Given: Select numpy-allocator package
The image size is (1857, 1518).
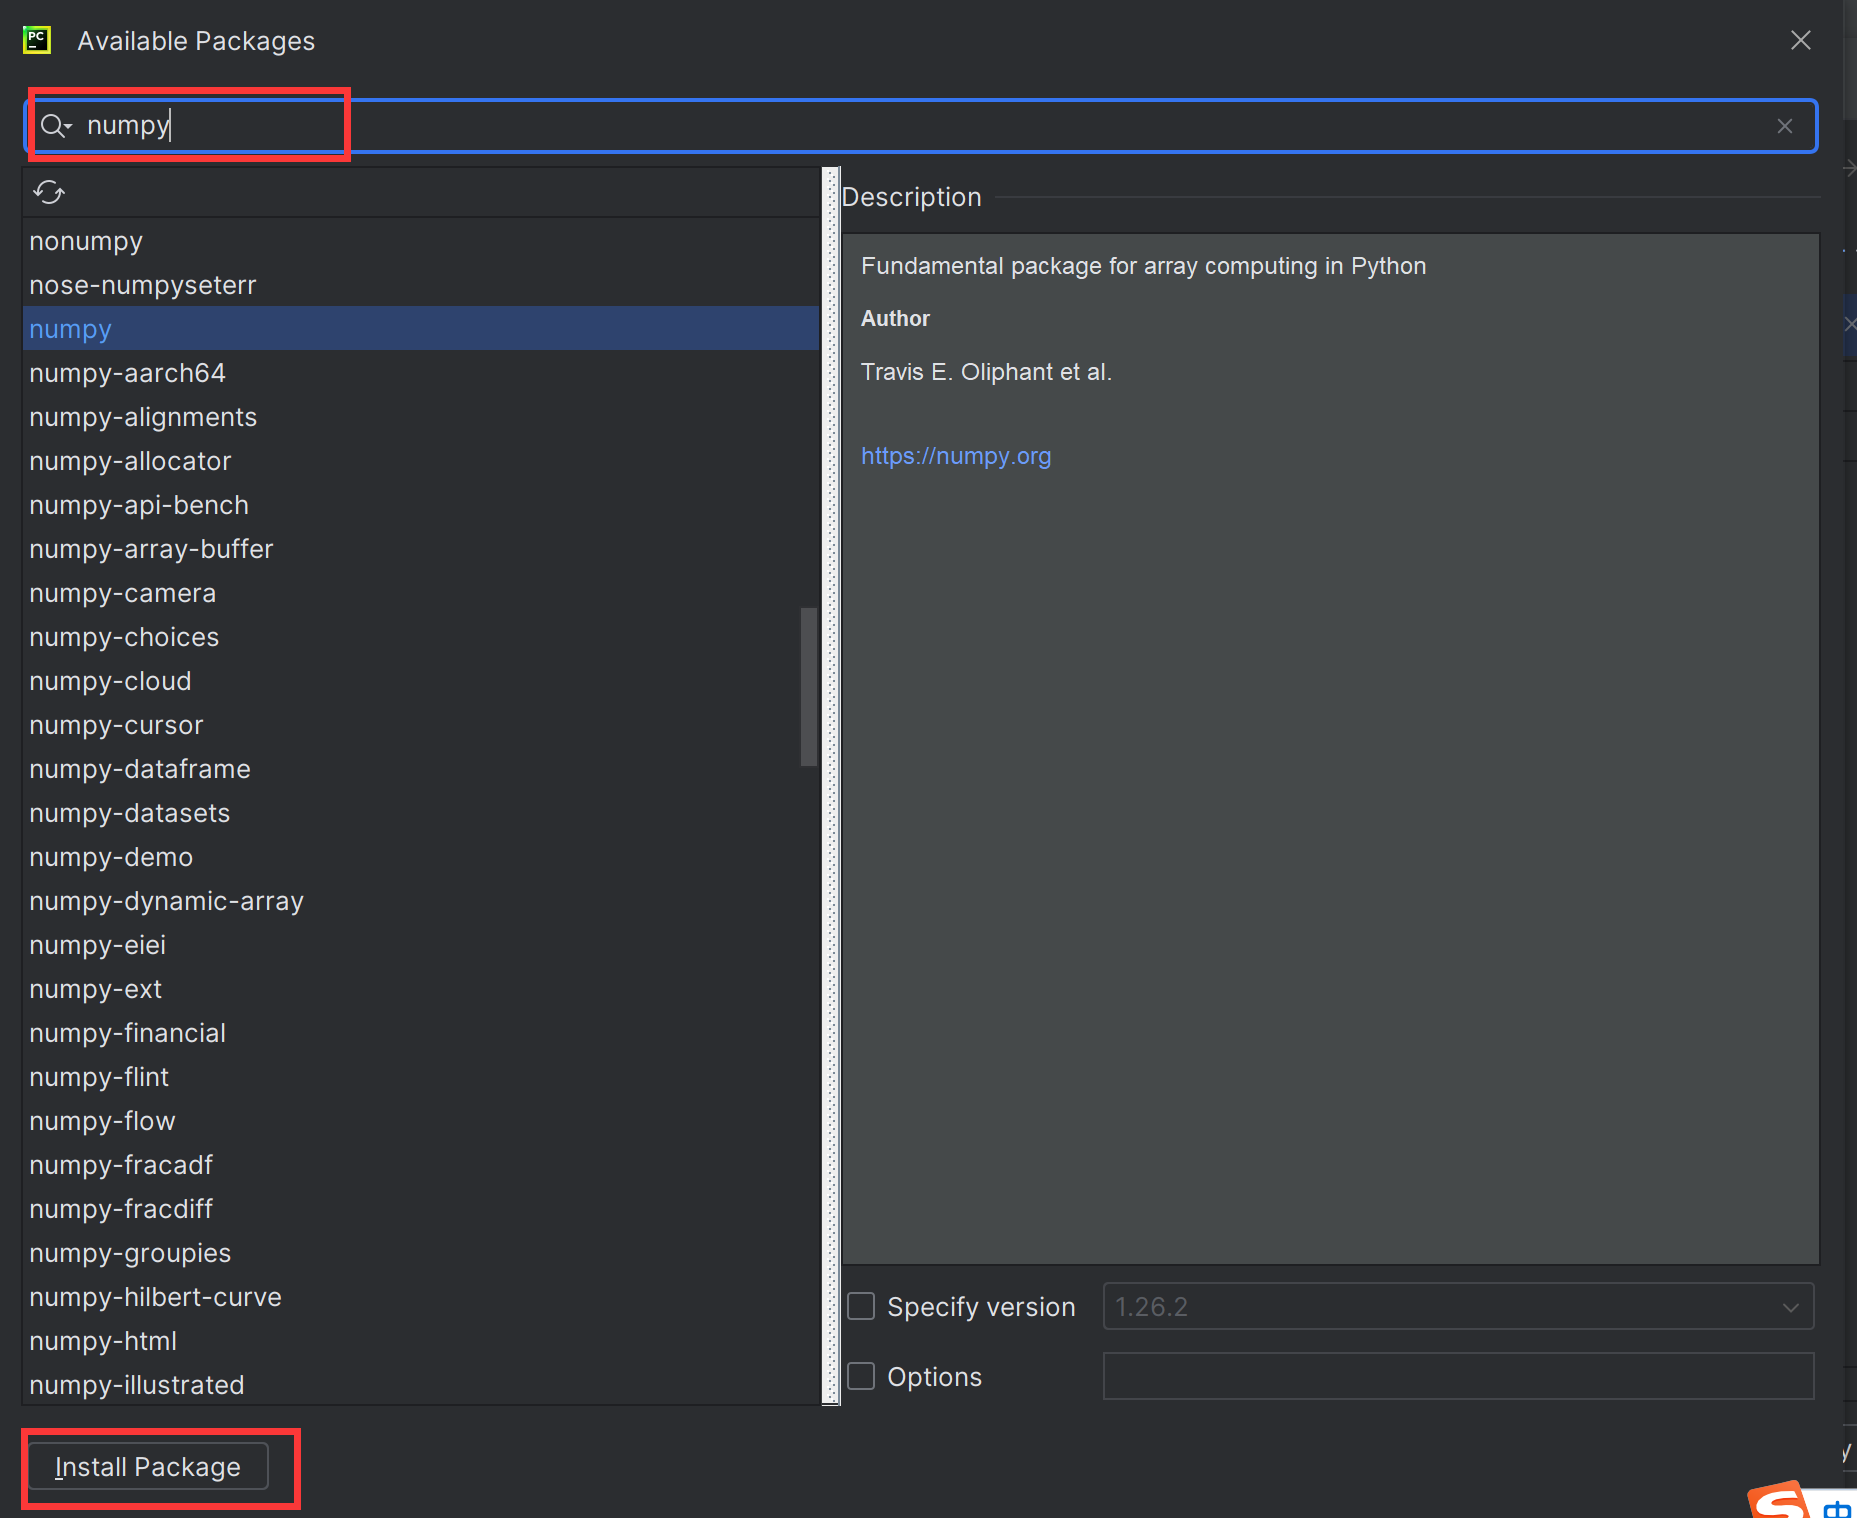Looking at the screenshot, I should coord(421,461).
